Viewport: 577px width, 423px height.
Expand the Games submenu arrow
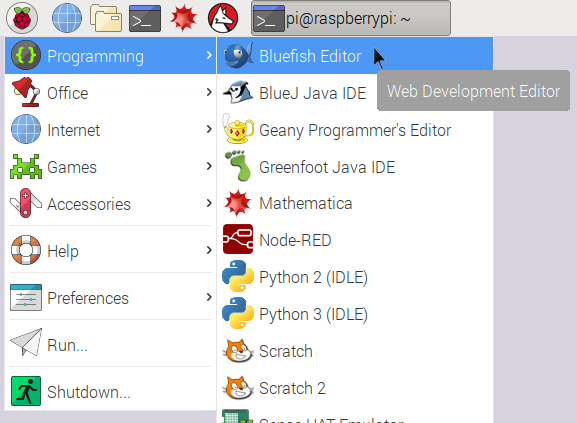[209, 166]
